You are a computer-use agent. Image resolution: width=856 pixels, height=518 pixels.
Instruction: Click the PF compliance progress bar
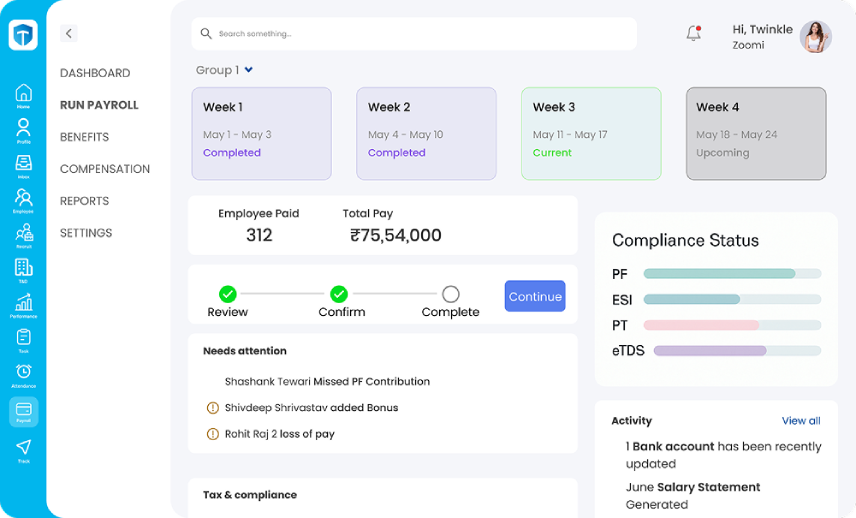pyautogui.click(x=732, y=273)
